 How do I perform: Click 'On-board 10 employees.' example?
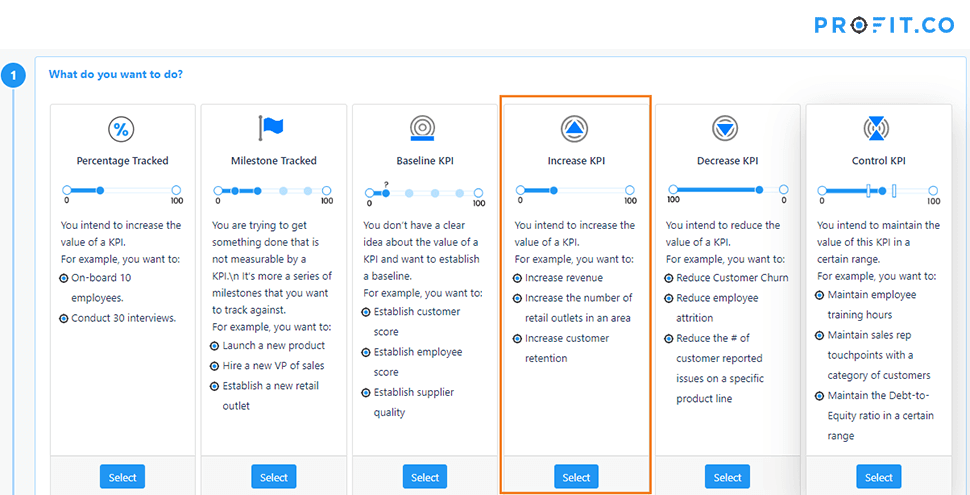pyautogui.click(x=101, y=288)
